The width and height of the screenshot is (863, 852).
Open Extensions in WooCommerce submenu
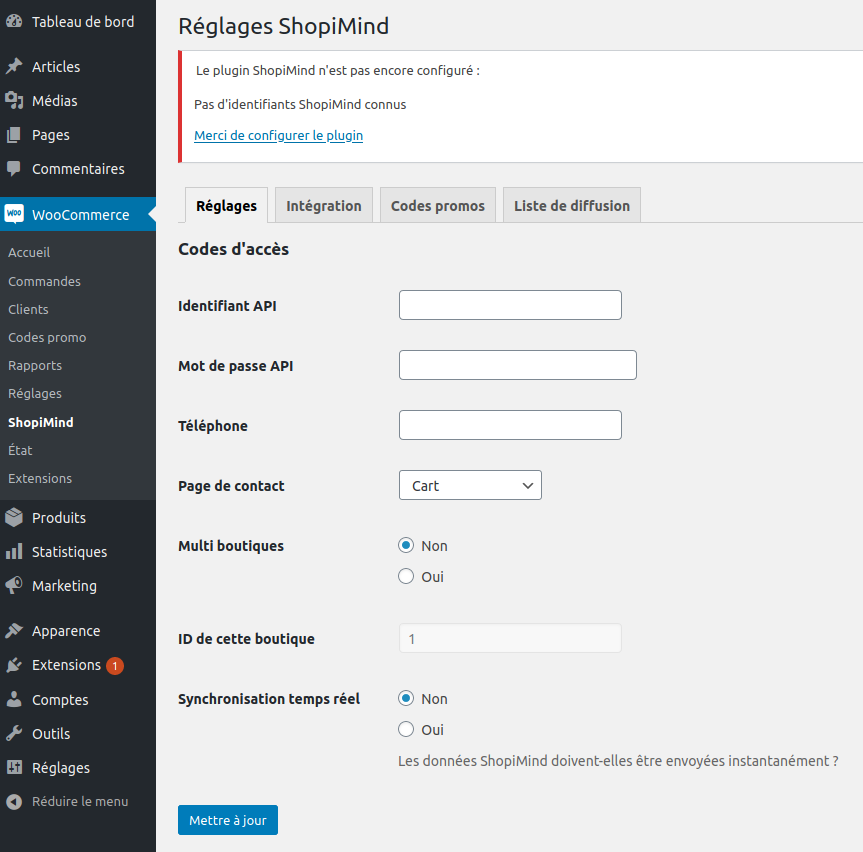pos(40,478)
